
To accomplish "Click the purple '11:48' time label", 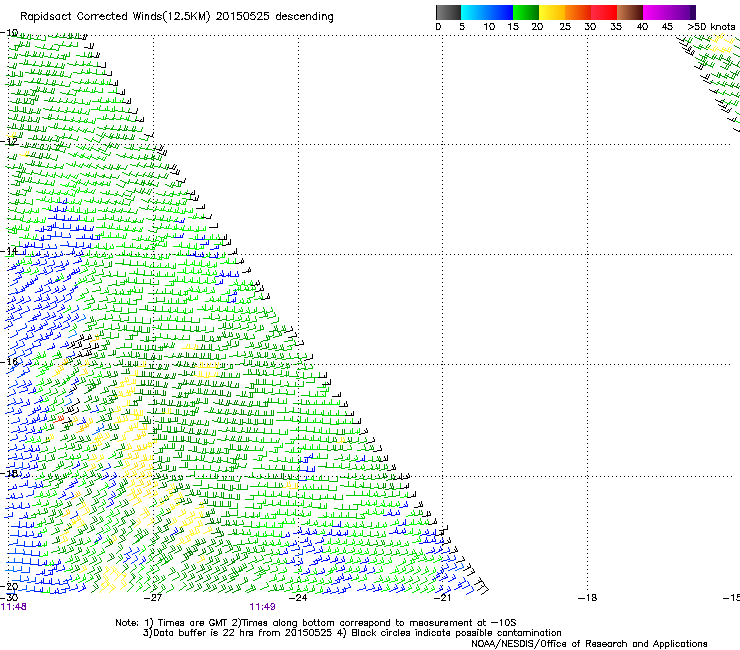I will pyautogui.click(x=14, y=607).
